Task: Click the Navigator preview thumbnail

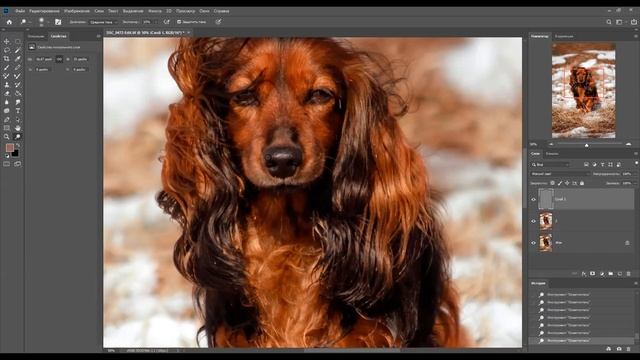Action: tap(584, 90)
